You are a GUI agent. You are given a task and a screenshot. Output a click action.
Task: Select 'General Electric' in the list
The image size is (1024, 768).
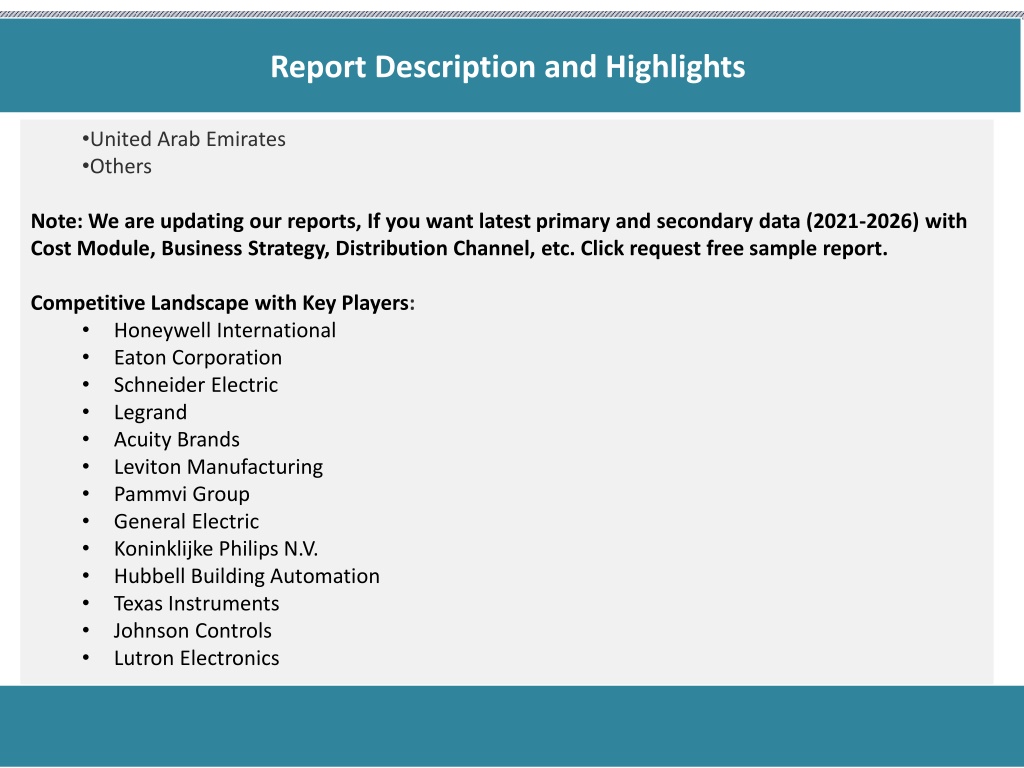click(x=186, y=522)
